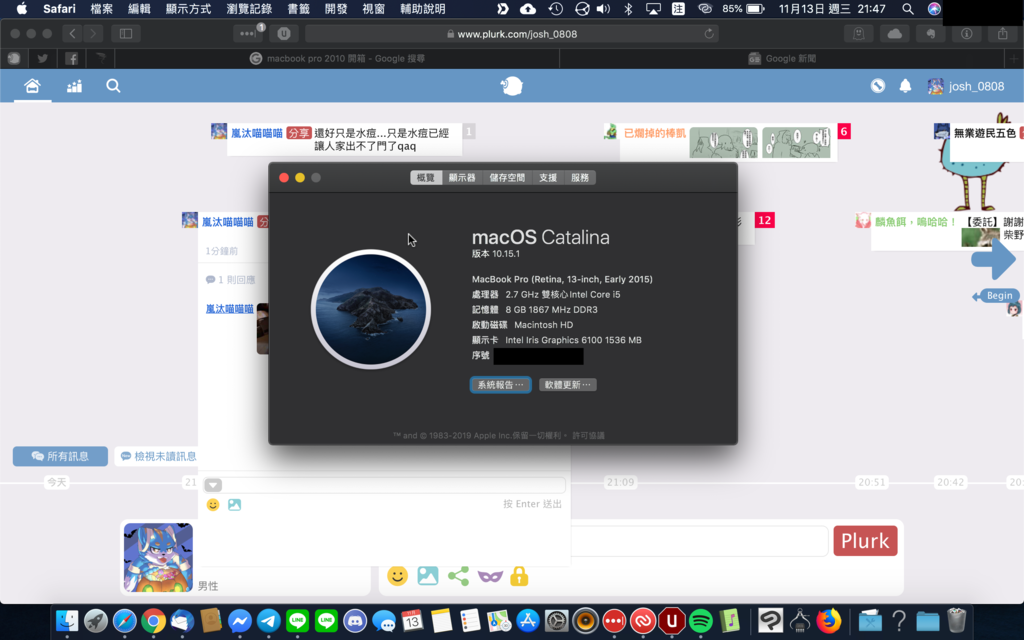
Task: Click the small emoji icon in reply box
Action: tap(213, 504)
